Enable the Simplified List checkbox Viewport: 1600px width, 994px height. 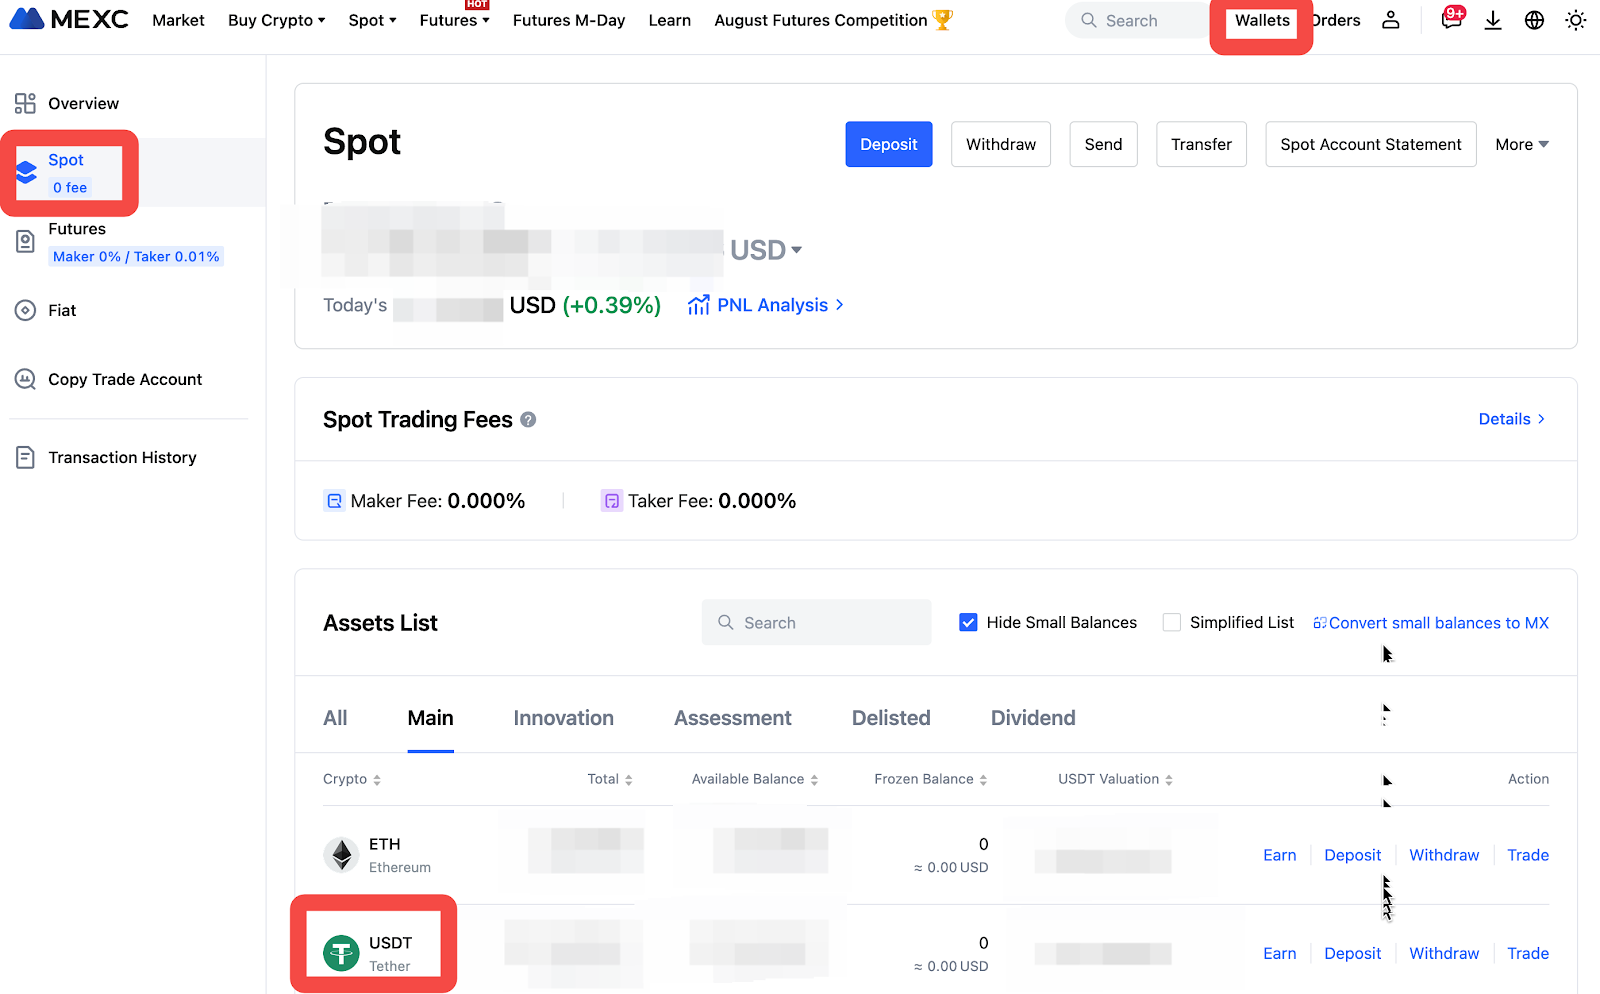coord(1172,622)
